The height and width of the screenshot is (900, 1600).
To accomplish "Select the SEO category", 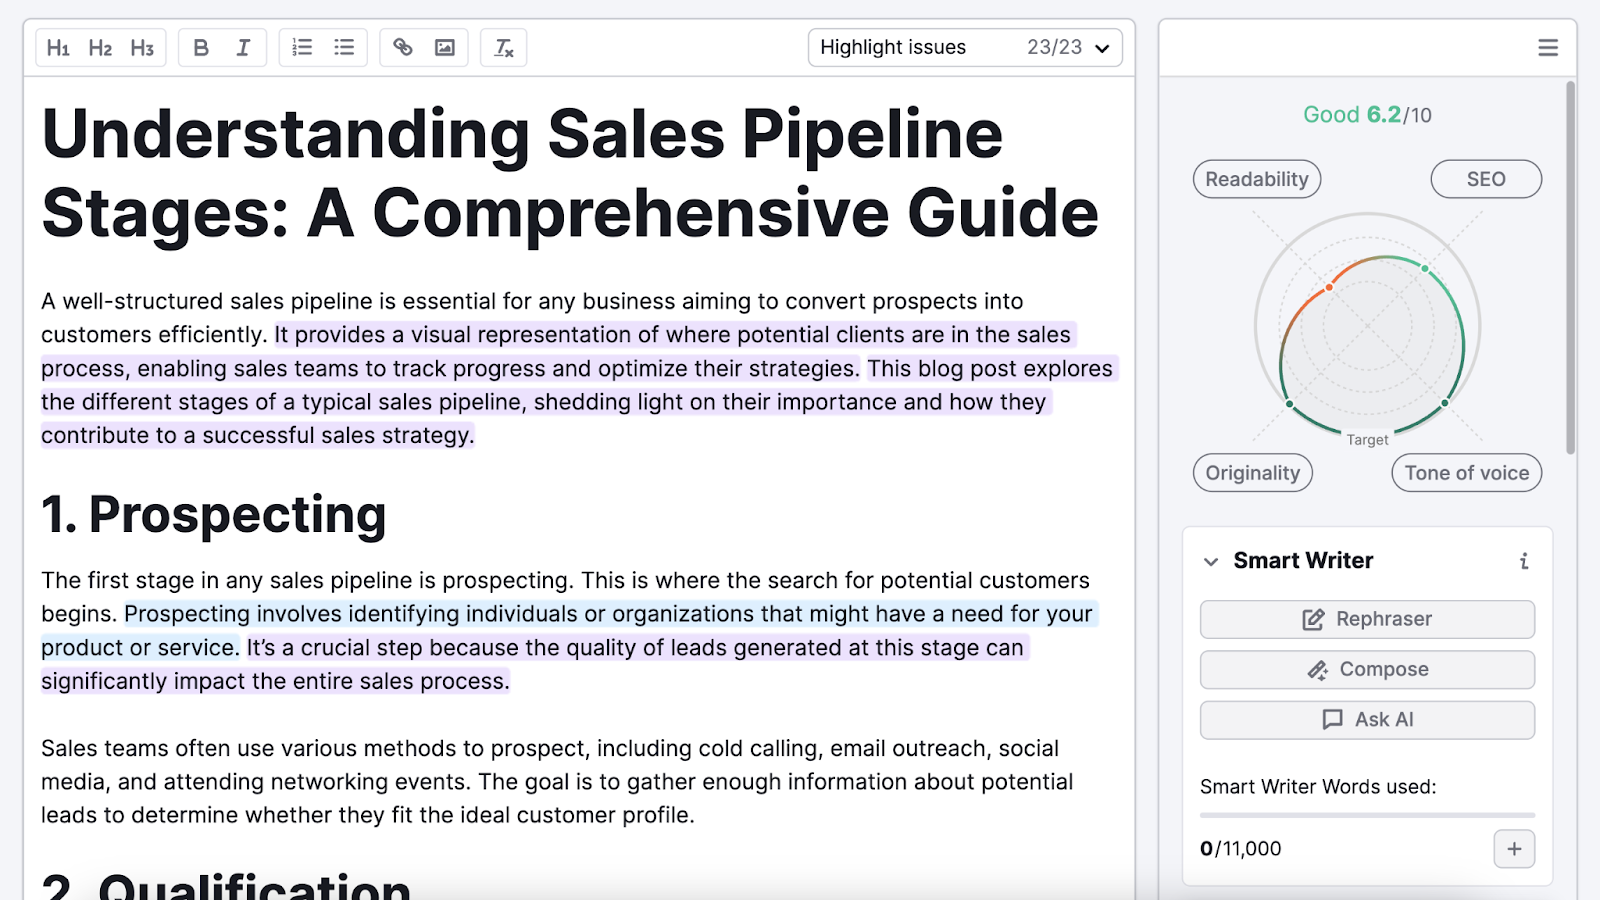I will 1486,179.
